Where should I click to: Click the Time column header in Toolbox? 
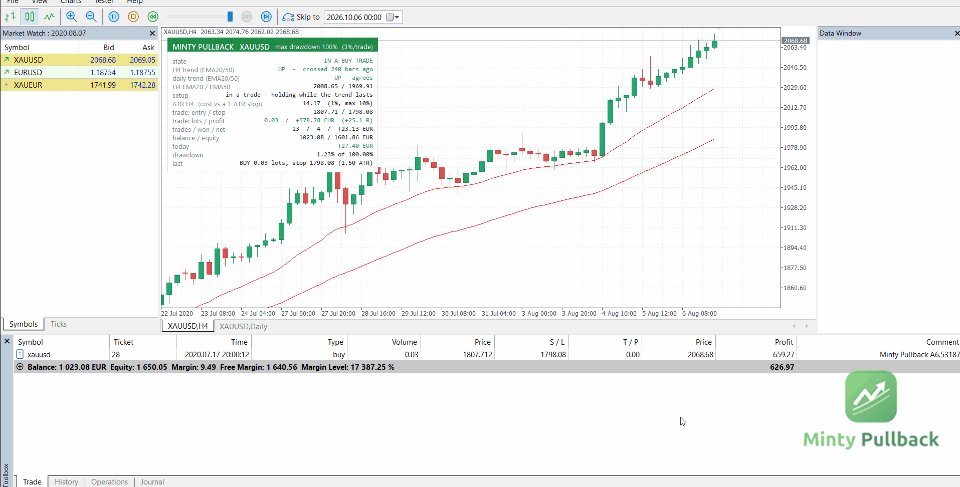coord(239,342)
